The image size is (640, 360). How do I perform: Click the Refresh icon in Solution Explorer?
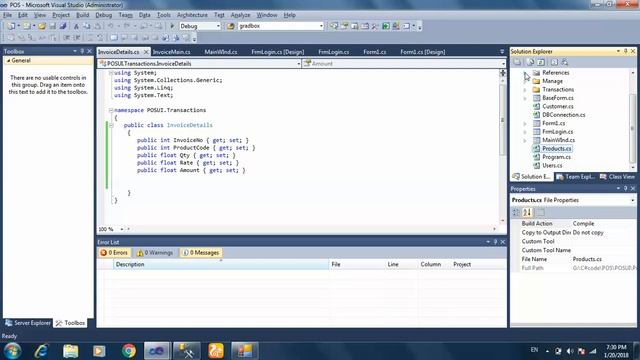[x=541, y=62]
